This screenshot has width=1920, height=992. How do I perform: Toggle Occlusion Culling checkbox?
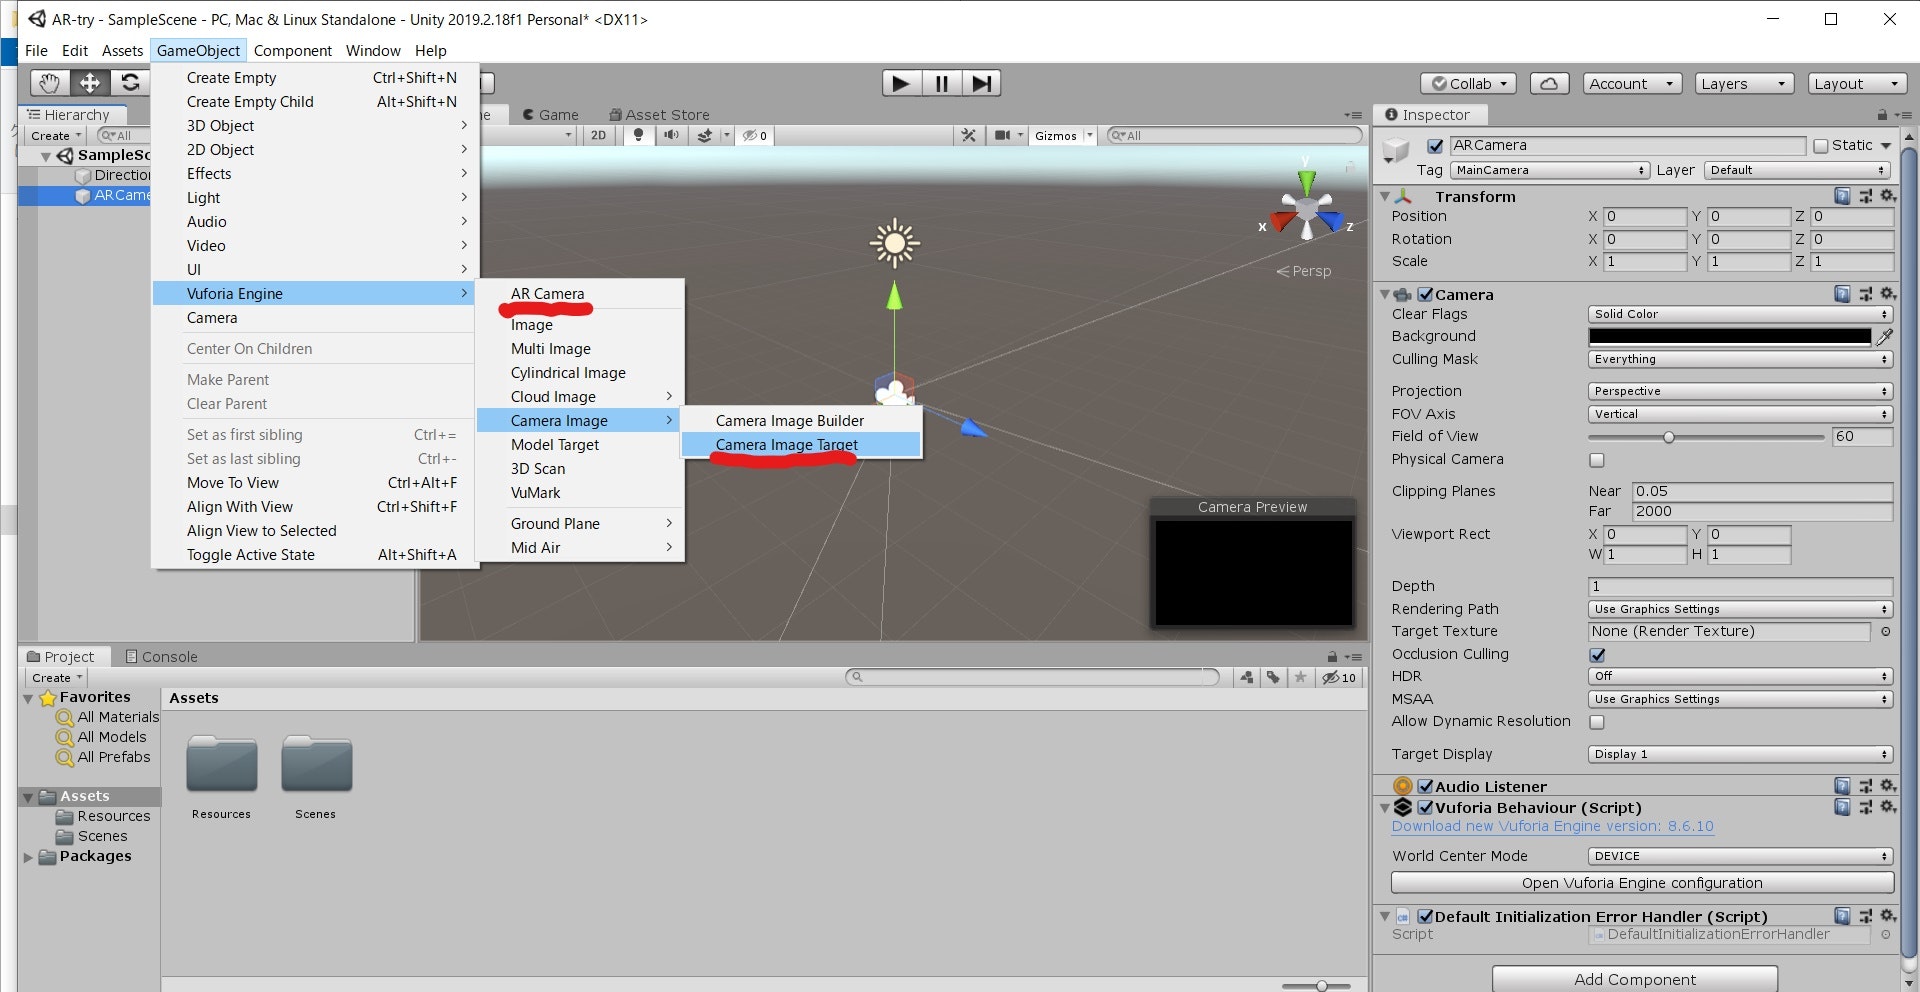[1597, 655]
